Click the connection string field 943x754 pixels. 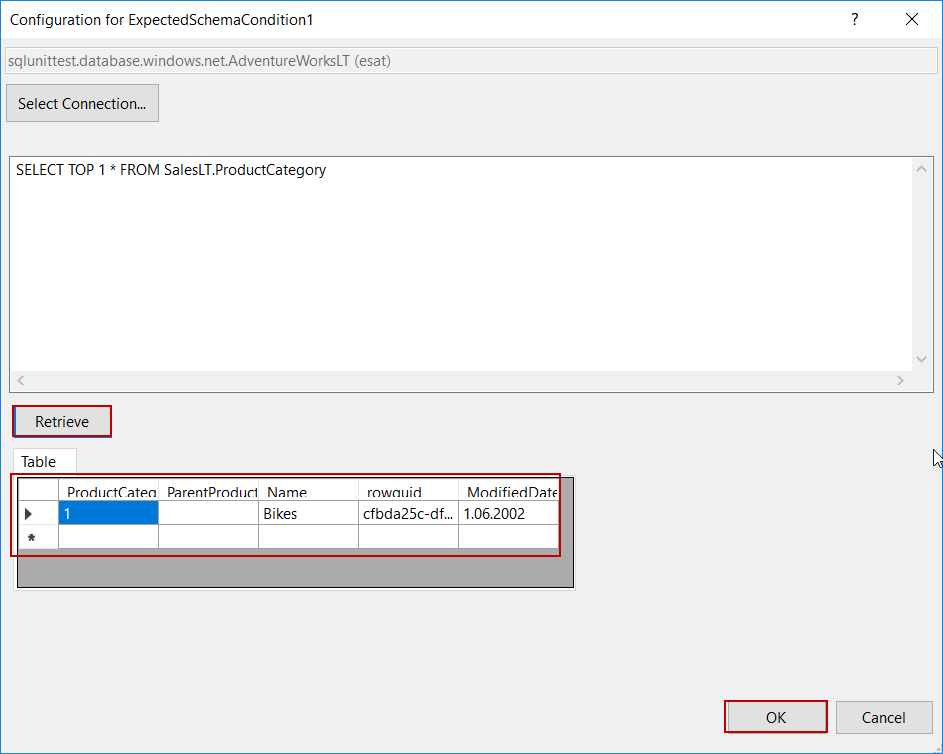(471, 61)
